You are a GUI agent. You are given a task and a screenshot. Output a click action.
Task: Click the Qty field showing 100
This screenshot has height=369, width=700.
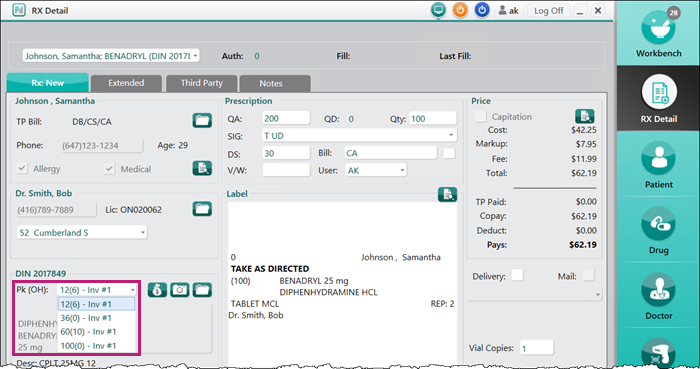[433, 119]
